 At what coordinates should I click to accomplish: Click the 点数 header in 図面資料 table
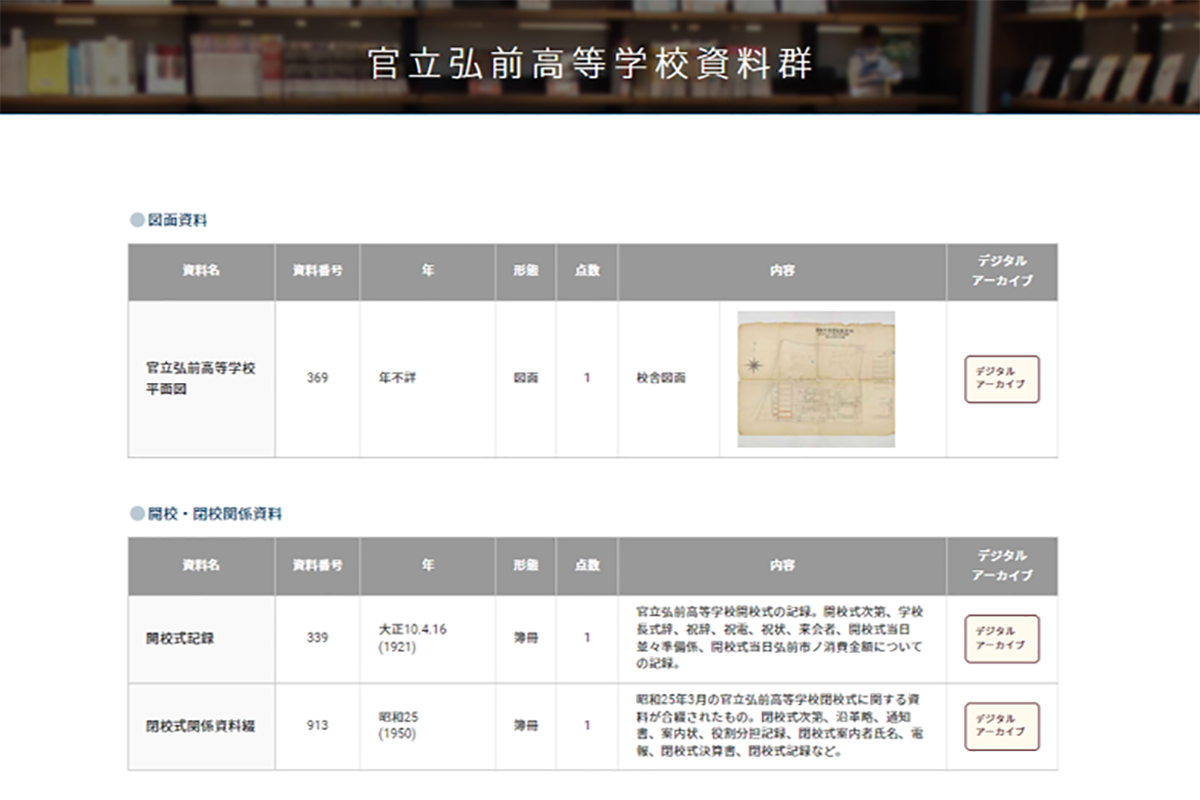[587, 272]
